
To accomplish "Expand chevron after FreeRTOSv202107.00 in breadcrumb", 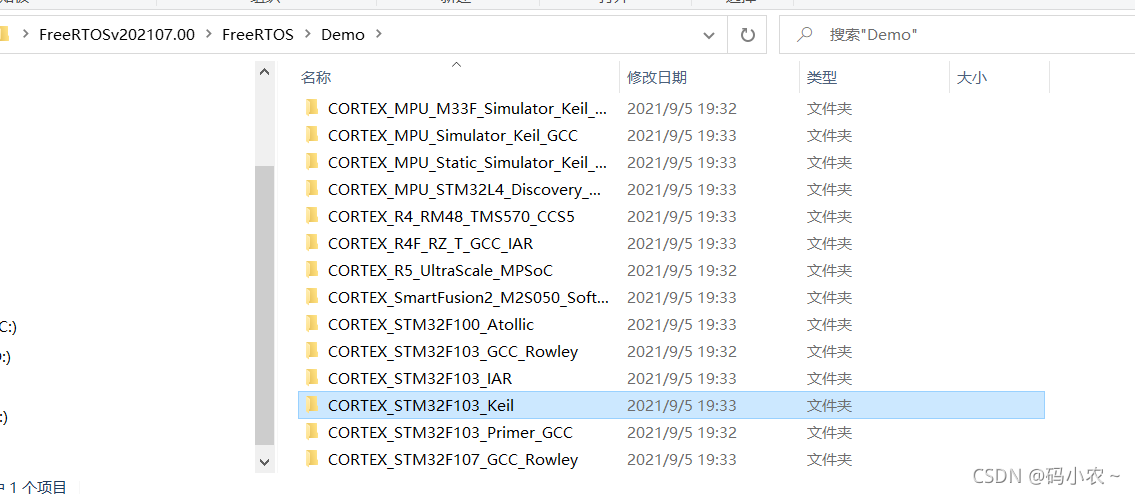I will 209,34.
